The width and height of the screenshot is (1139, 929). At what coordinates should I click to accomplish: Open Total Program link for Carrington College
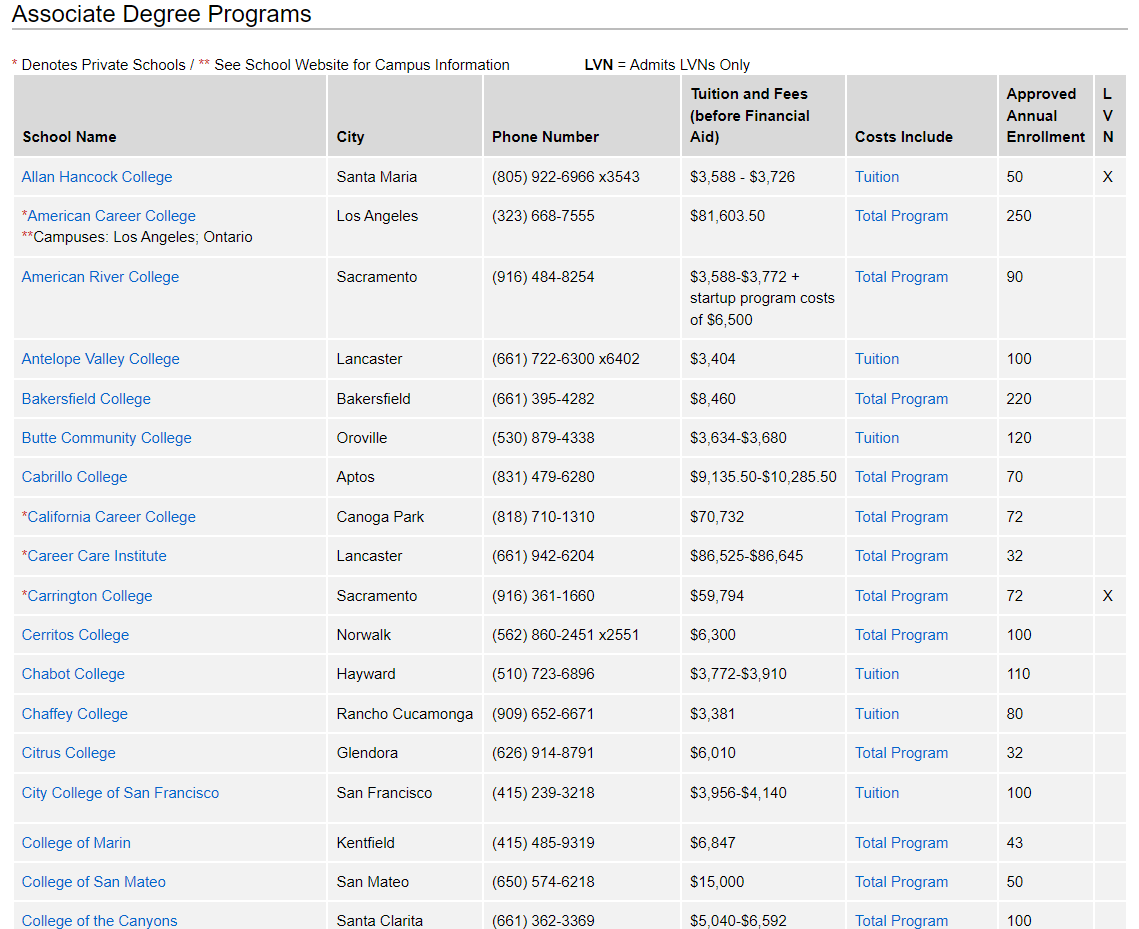point(901,596)
